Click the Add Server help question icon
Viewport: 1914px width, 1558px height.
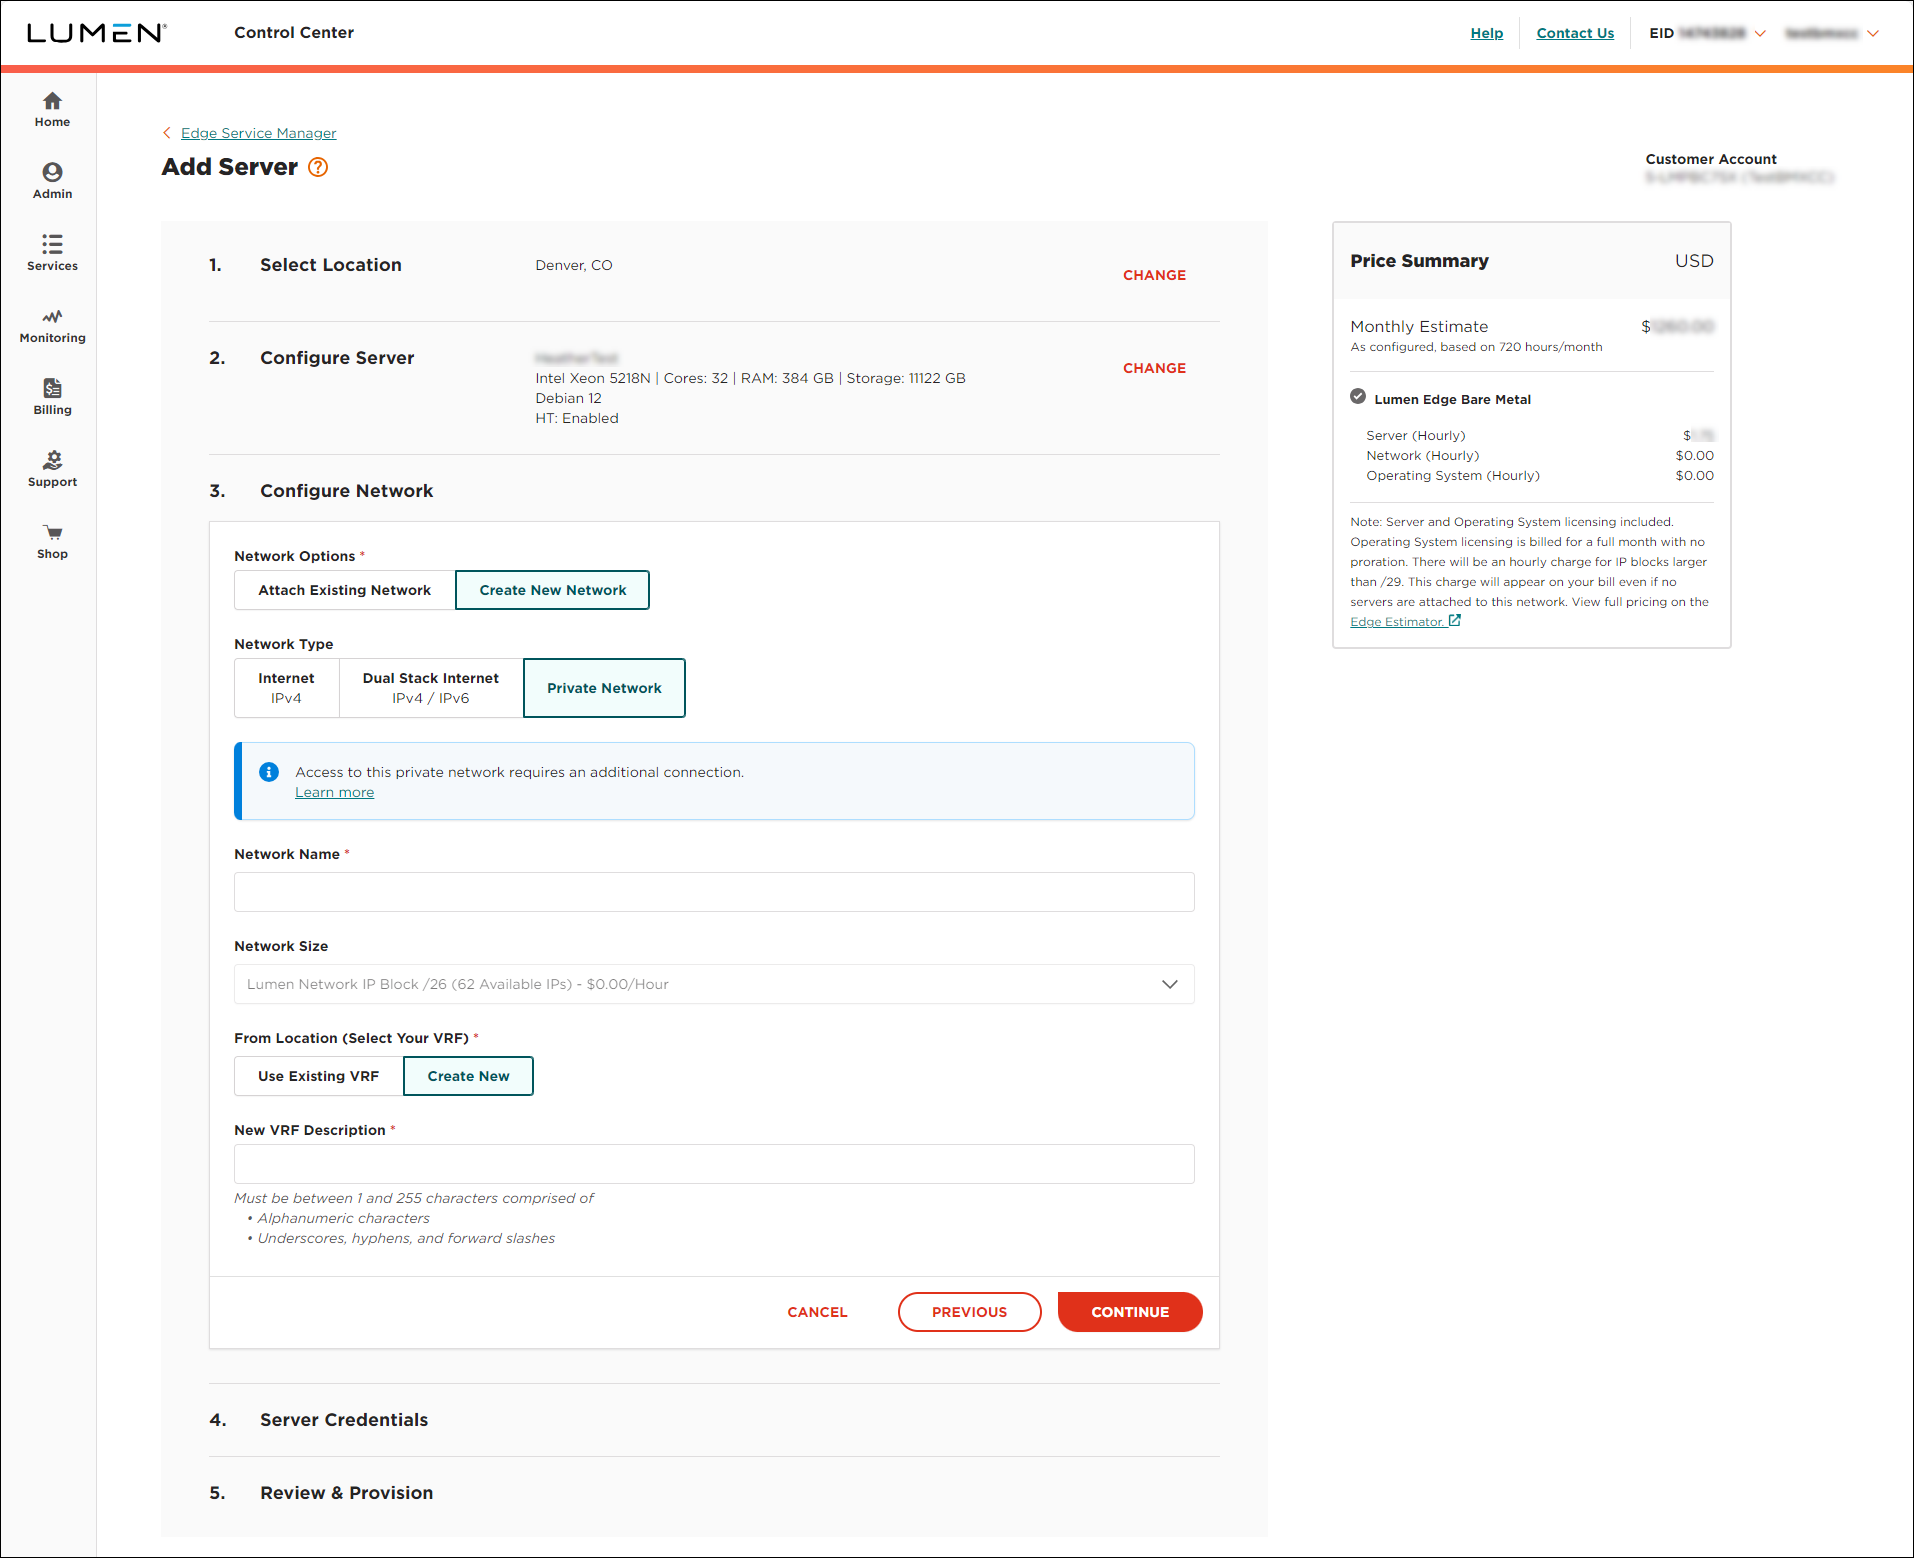[318, 167]
